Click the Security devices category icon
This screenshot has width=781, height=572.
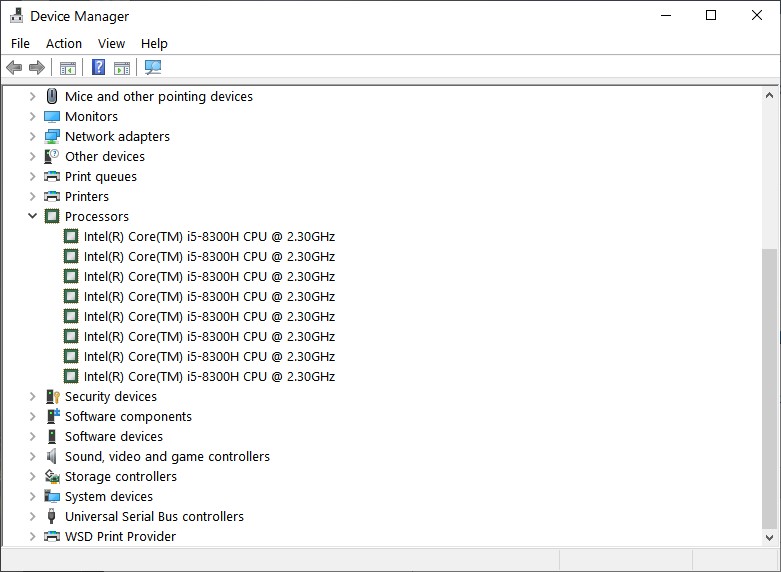click(52, 397)
